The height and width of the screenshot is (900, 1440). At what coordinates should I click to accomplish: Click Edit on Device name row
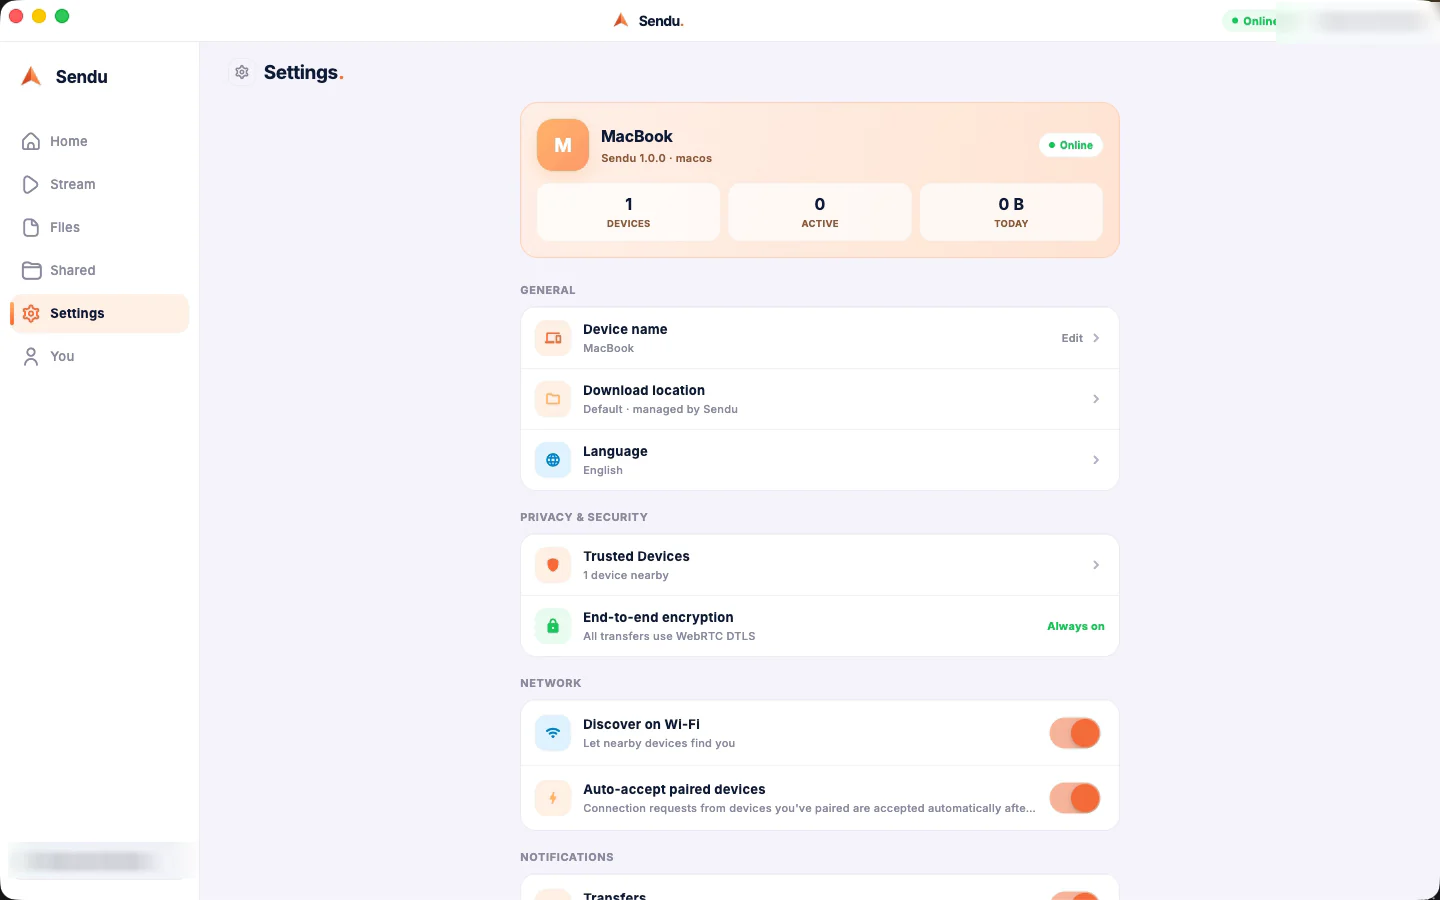coord(1072,338)
